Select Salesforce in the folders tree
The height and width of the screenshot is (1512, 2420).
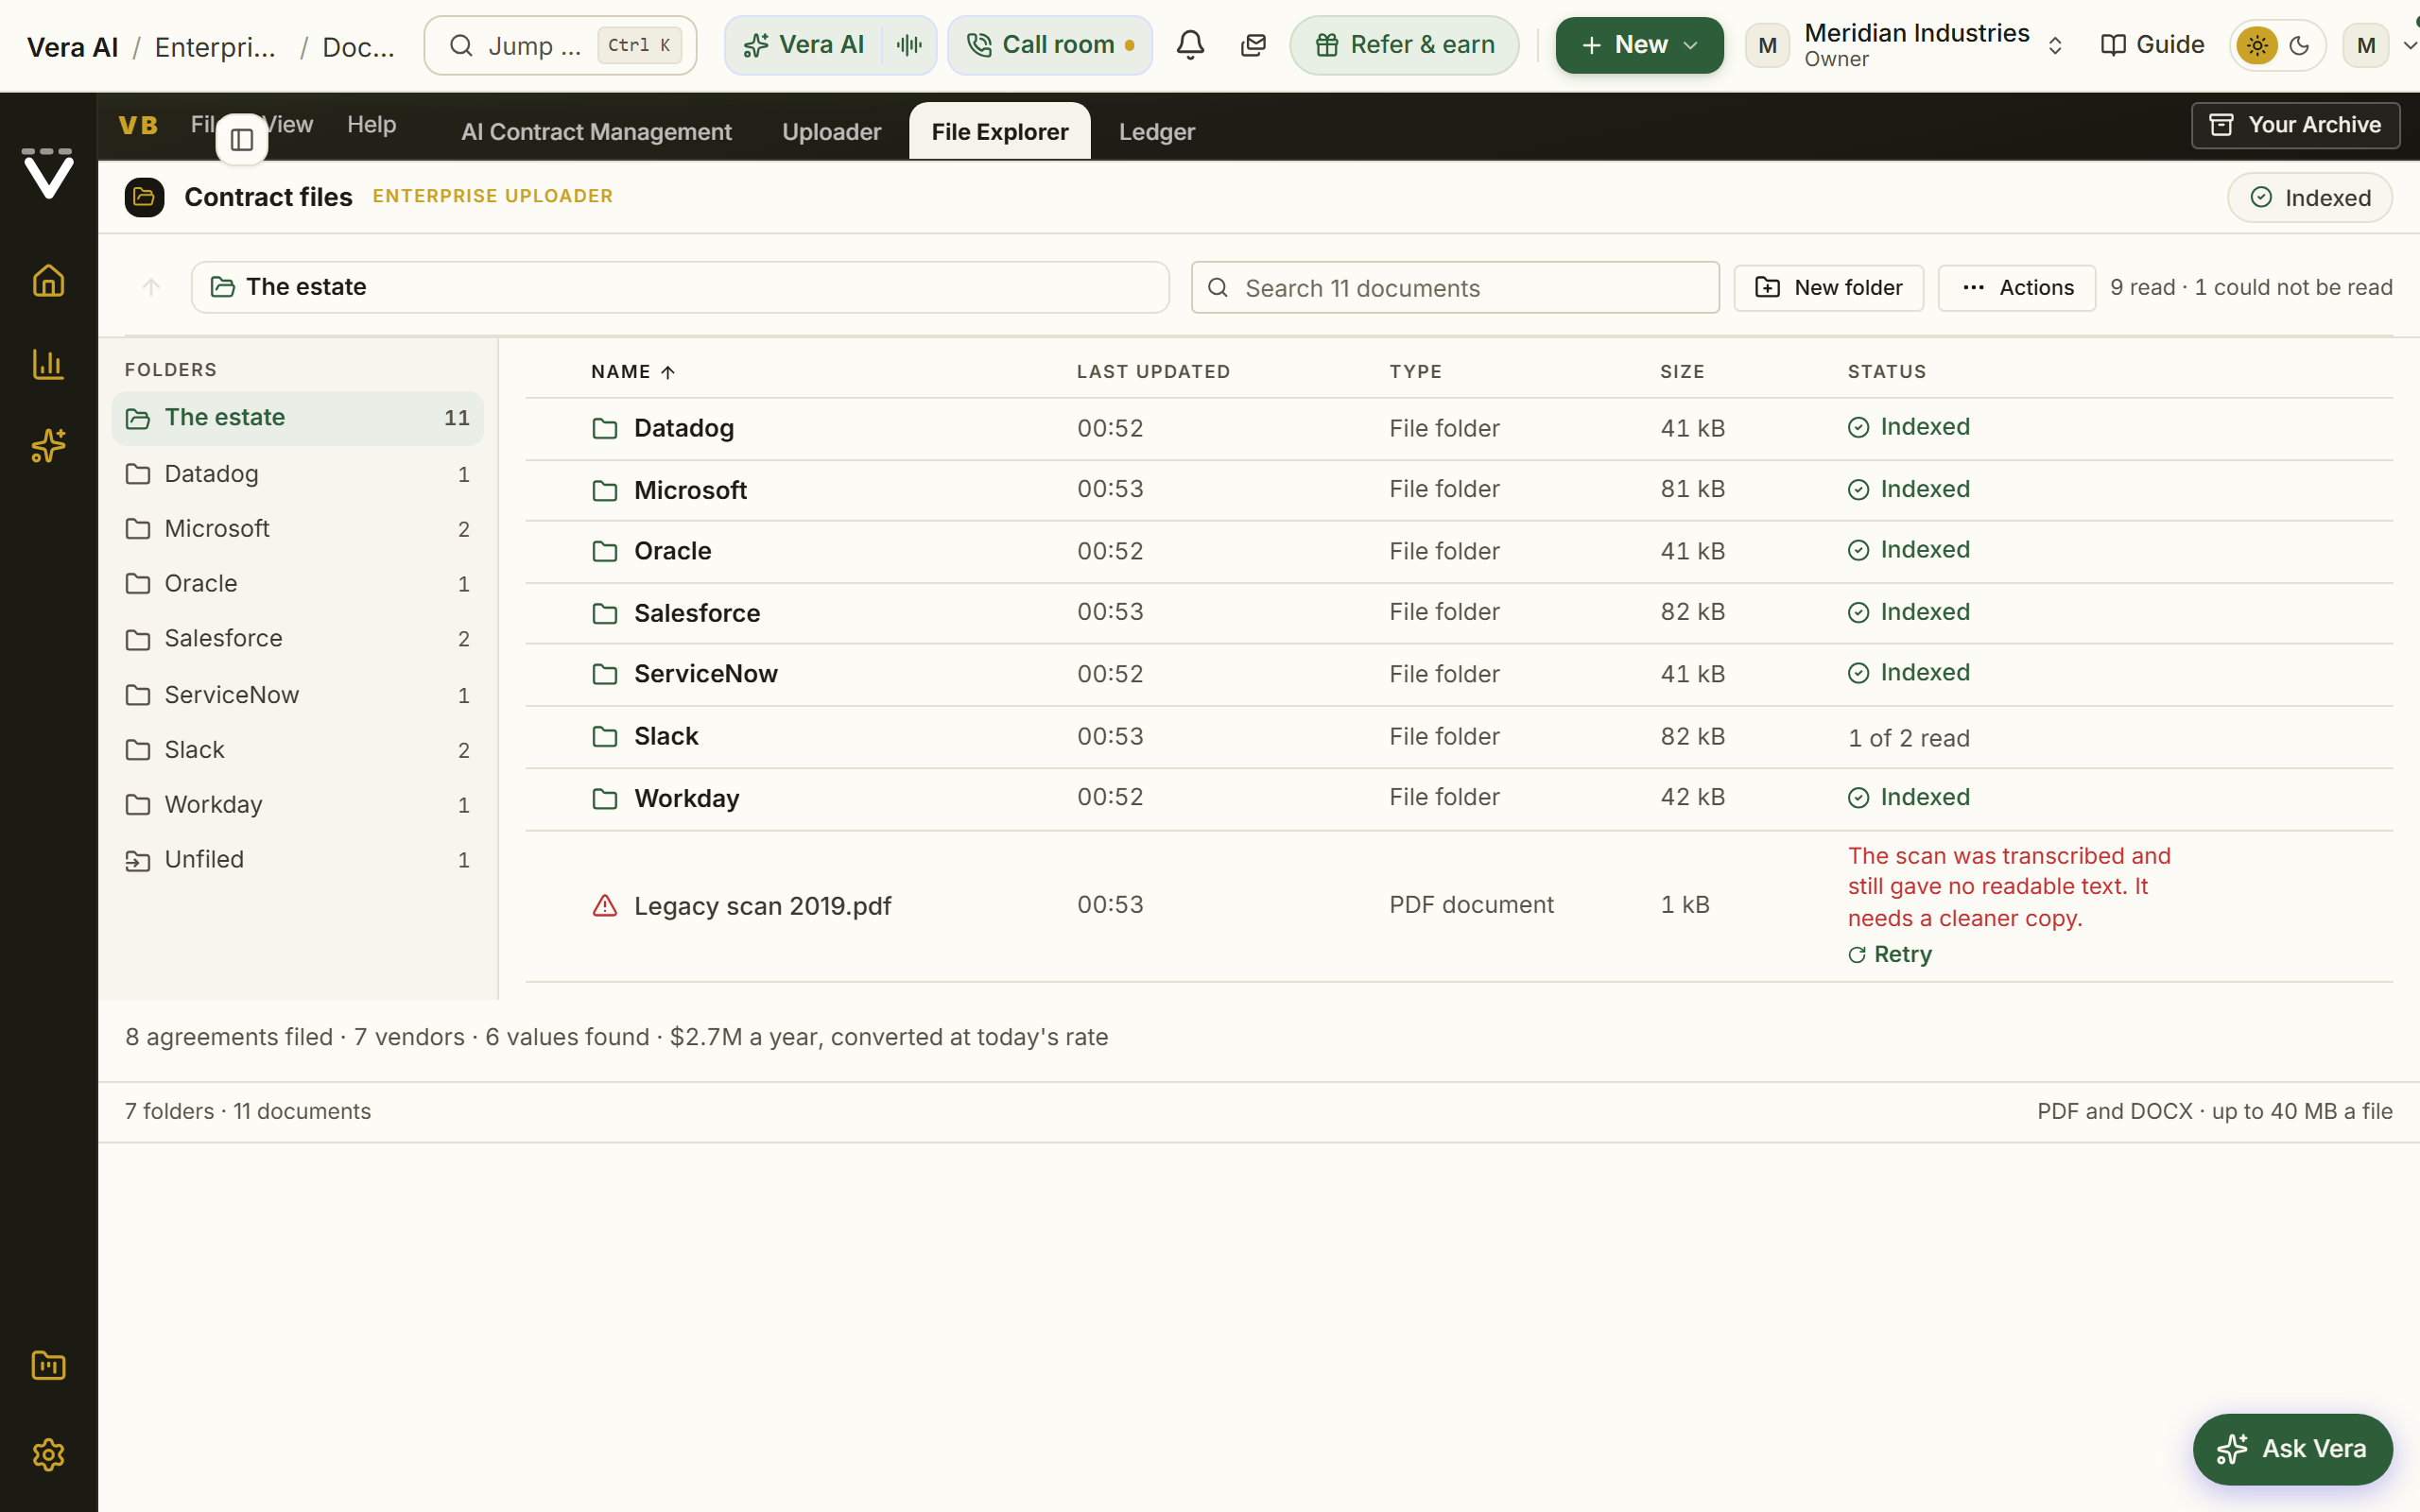[x=297, y=639]
